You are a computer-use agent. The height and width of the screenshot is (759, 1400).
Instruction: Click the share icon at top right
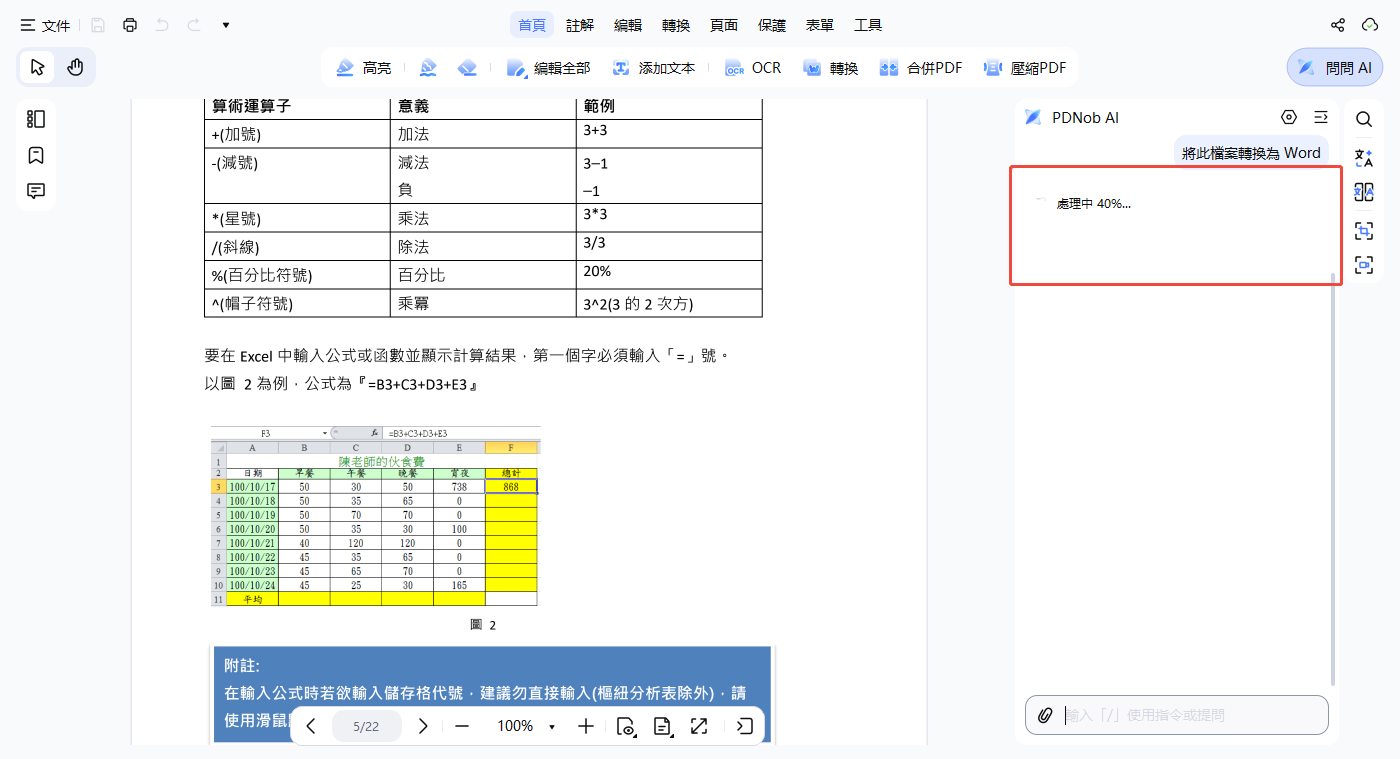coord(1338,25)
